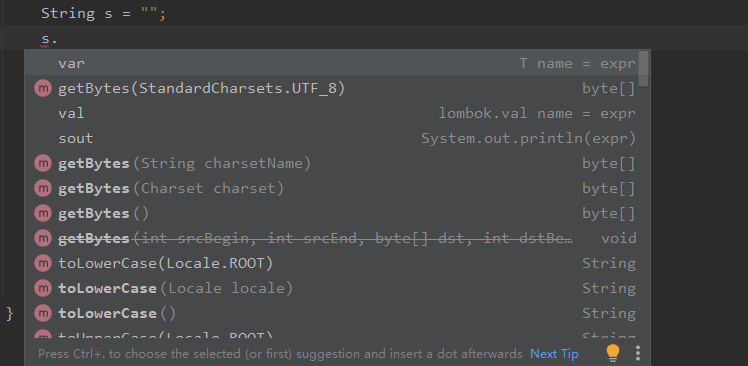
Task: Open the Next Tip link
Action: tap(554, 354)
